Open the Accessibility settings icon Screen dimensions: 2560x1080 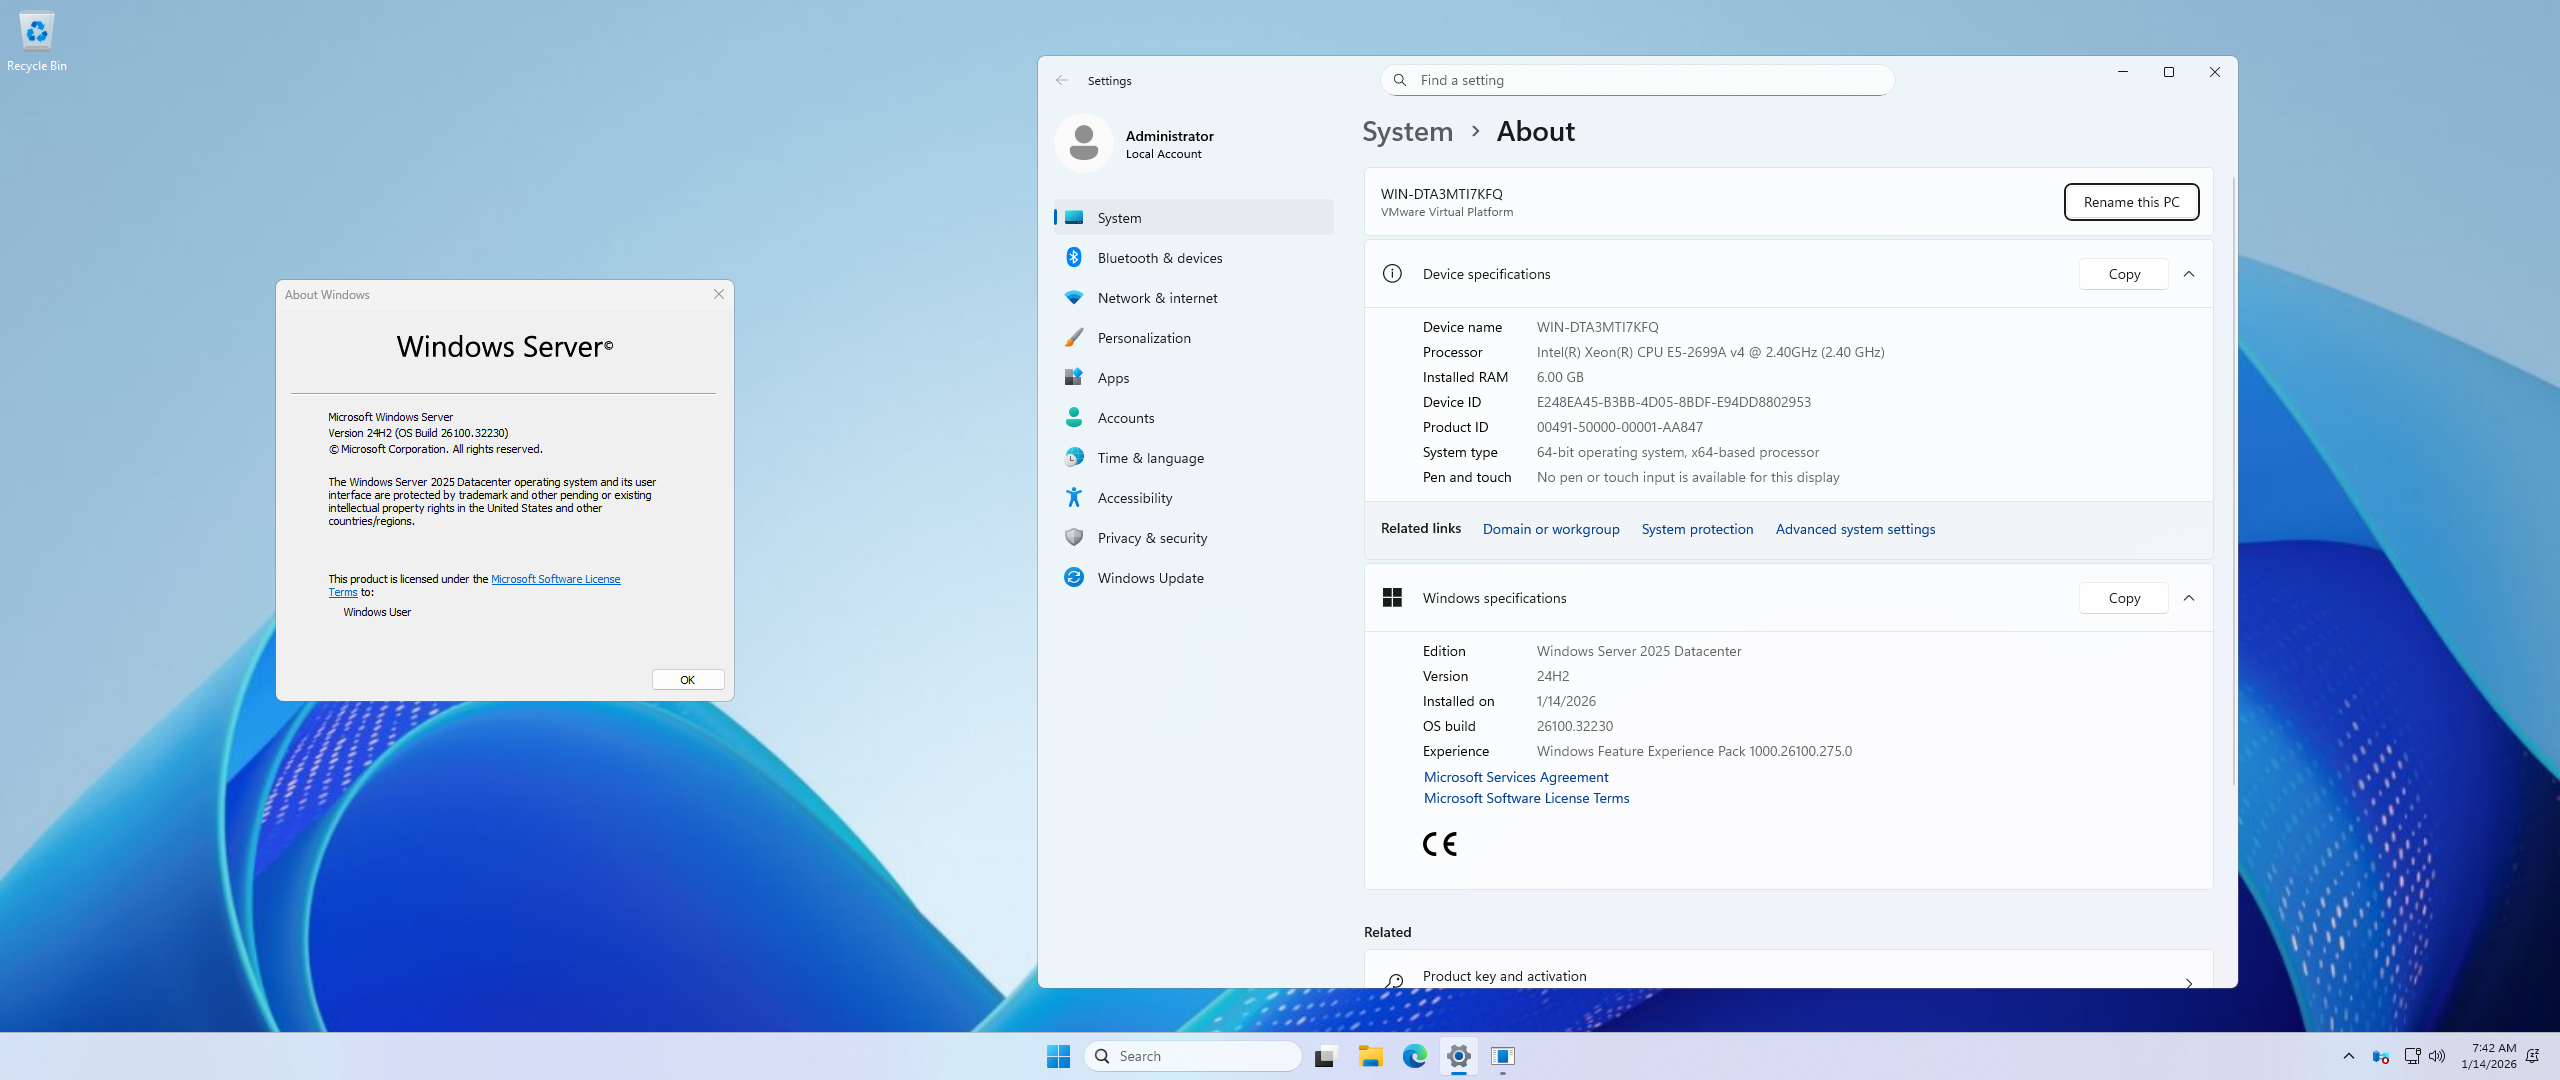1073,498
